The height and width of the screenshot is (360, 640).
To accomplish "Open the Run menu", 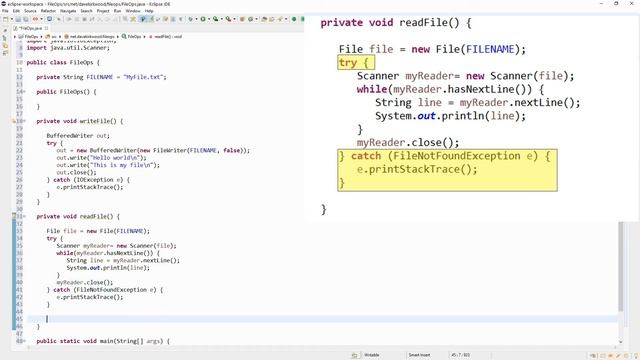I will coord(117,11).
